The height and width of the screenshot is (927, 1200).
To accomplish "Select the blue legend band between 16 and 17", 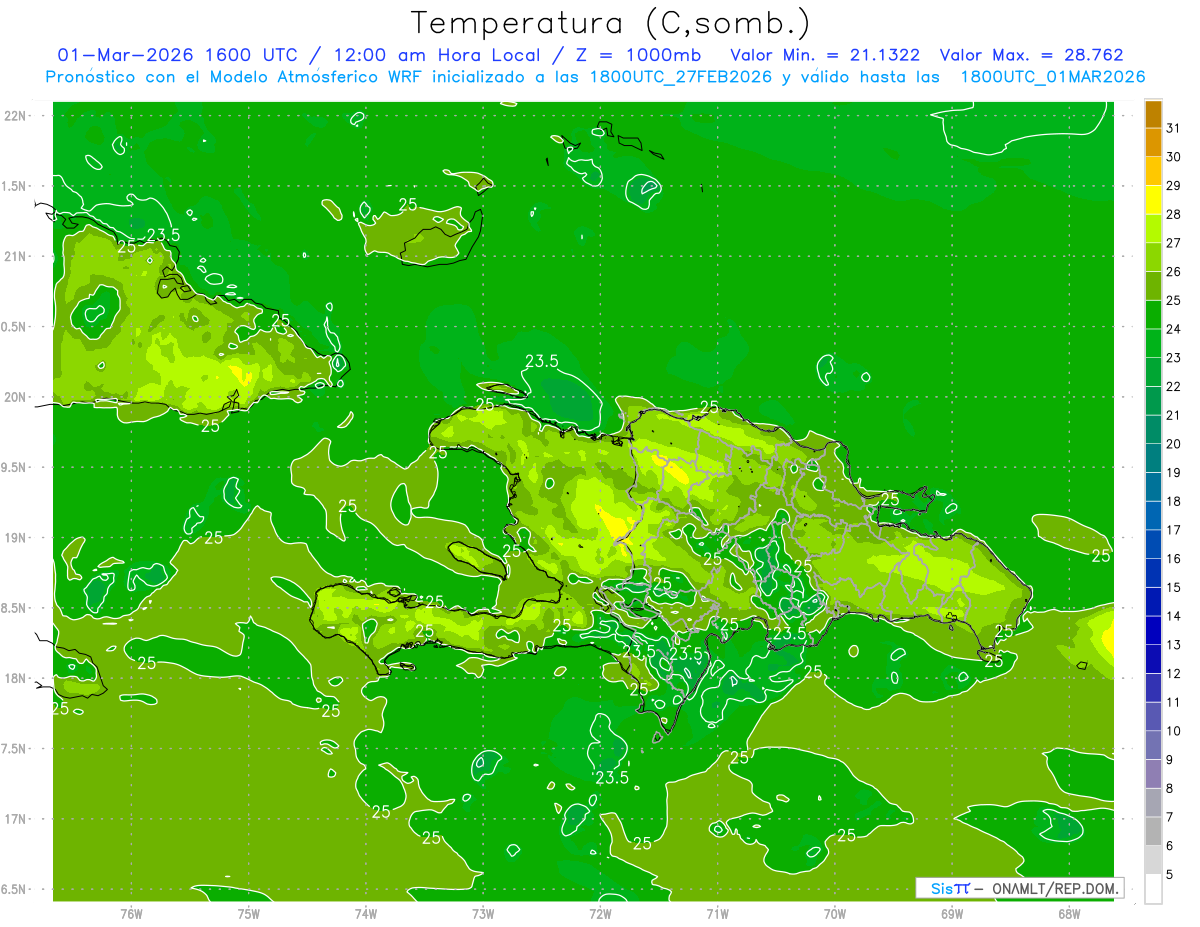I will click(1153, 545).
